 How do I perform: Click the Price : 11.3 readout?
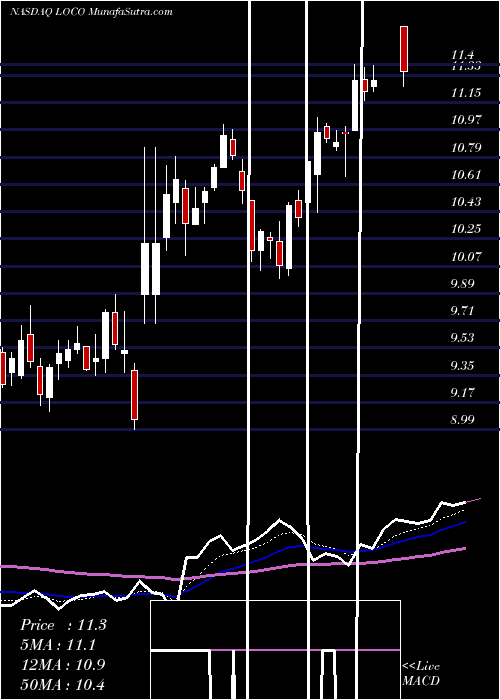click(x=63, y=625)
